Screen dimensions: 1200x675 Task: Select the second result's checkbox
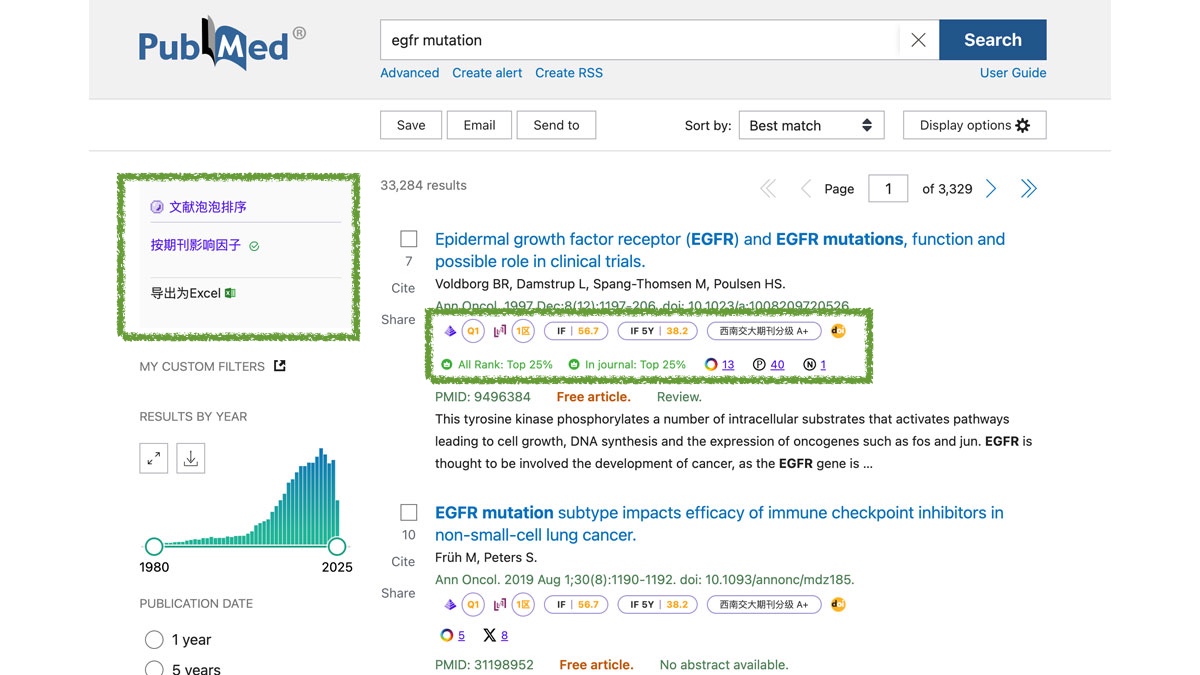409,512
